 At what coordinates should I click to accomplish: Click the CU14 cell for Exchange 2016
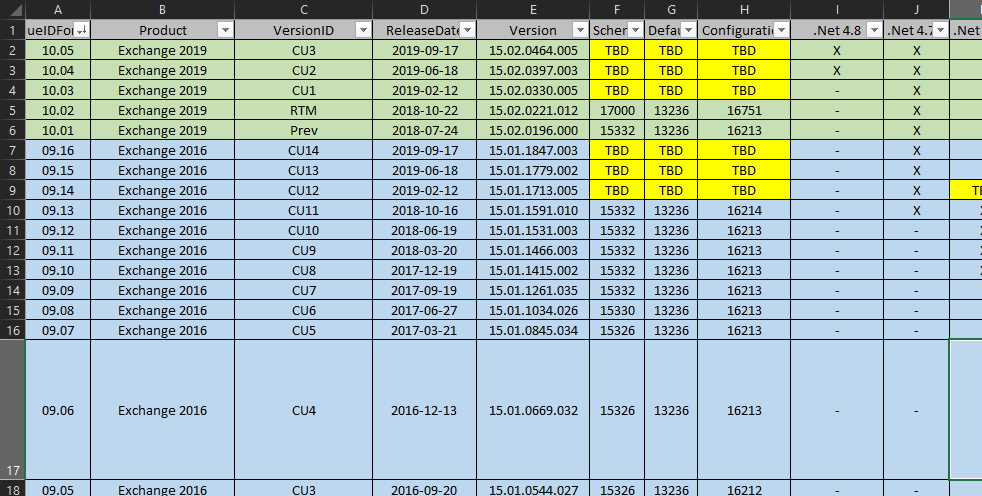pos(303,150)
